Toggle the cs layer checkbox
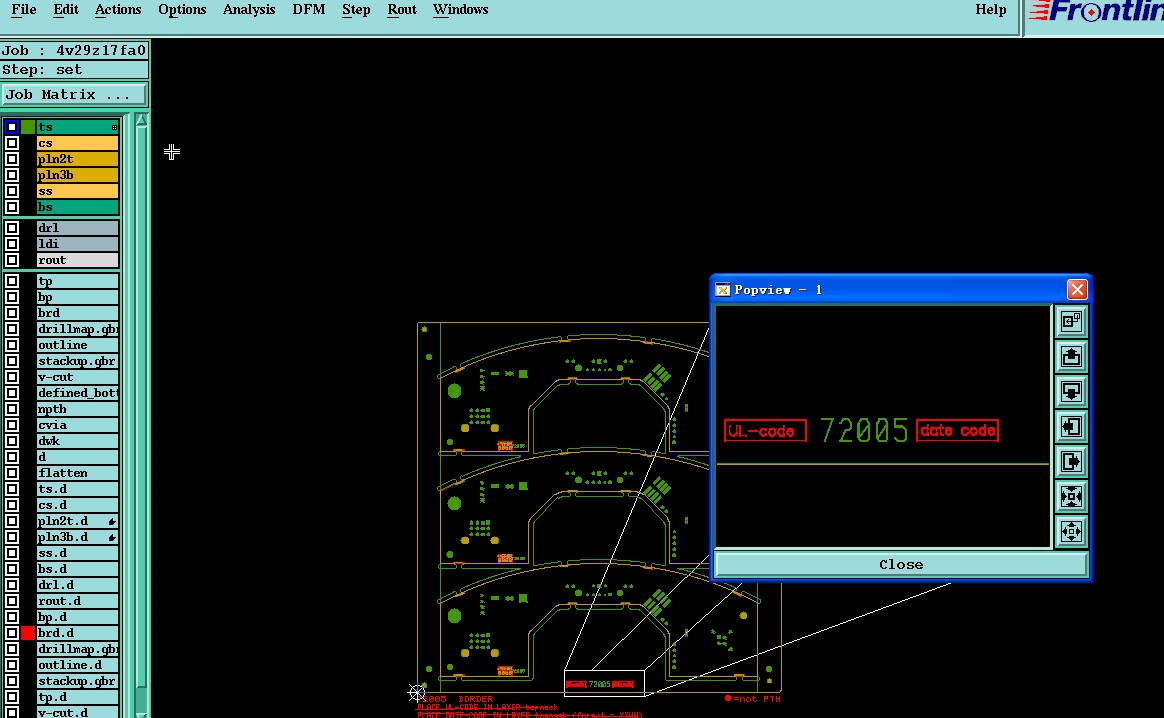 12,143
